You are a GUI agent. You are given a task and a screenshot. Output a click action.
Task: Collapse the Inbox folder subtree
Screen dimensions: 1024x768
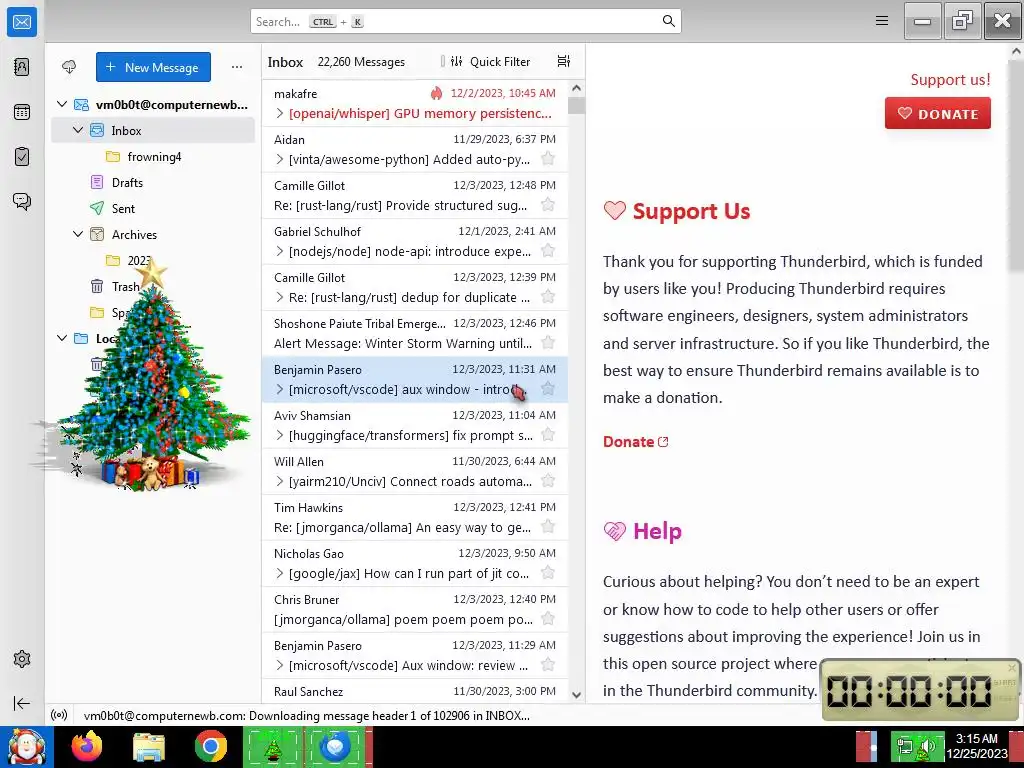click(x=78, y=130)
